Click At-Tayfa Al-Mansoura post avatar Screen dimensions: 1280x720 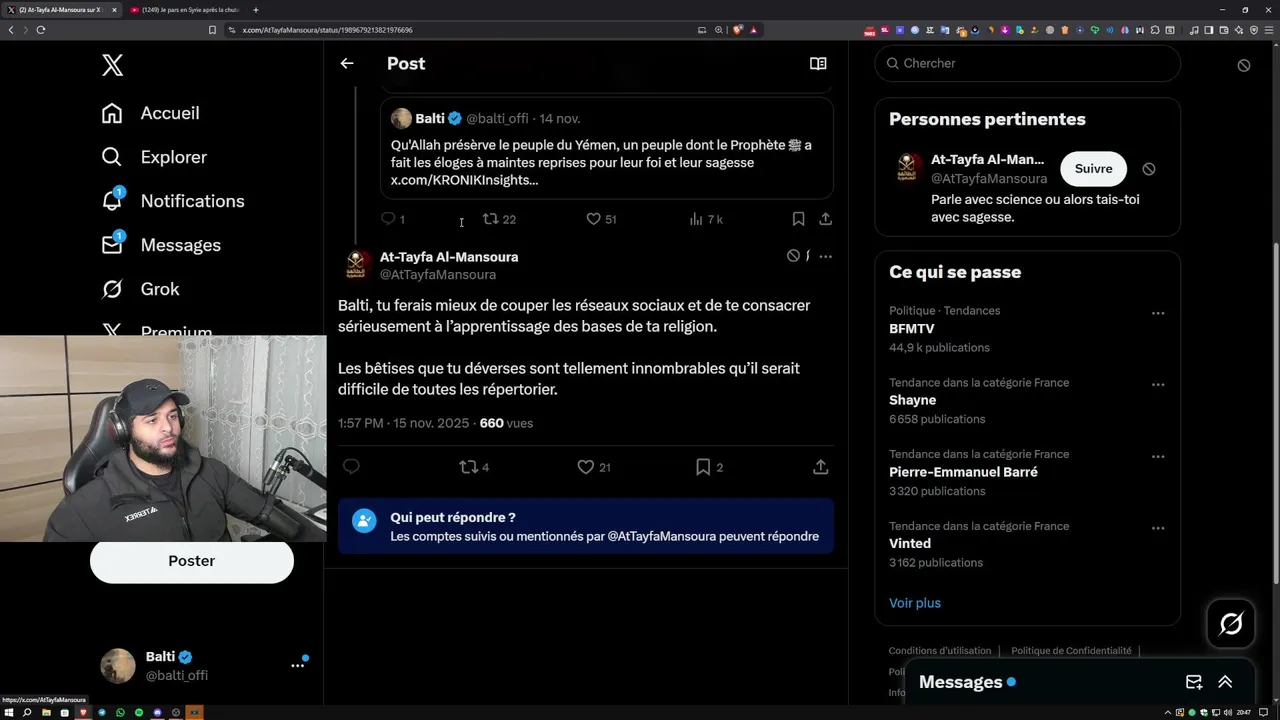(x=357, y=265)
